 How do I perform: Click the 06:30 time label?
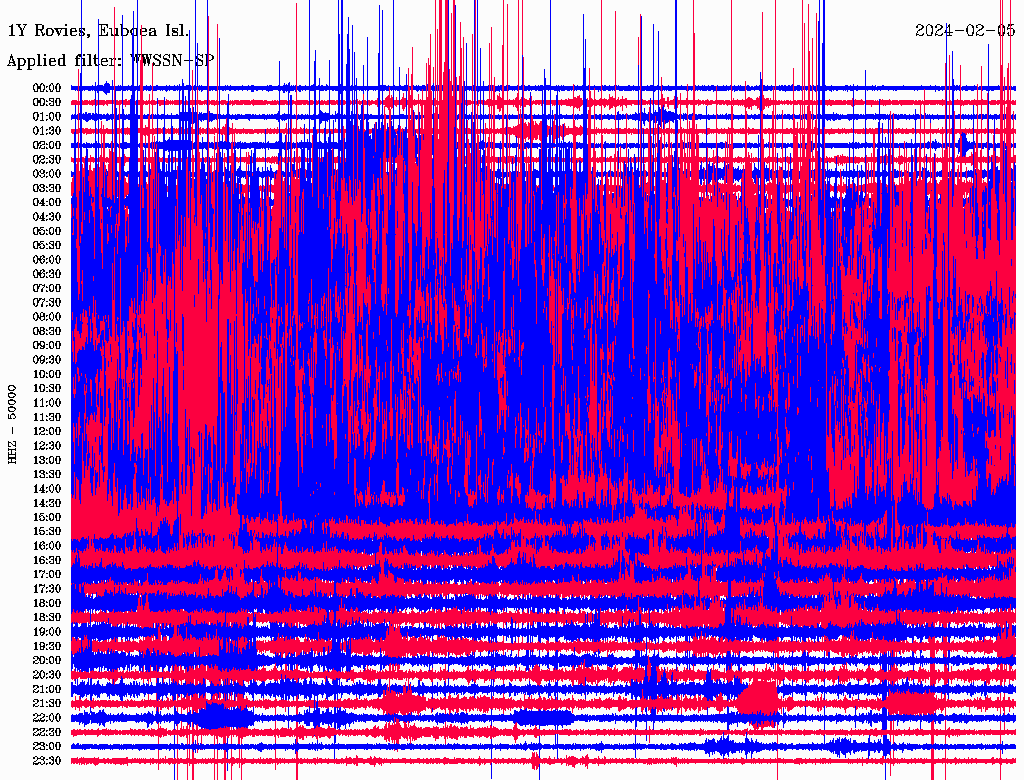[x=47, y=274]
